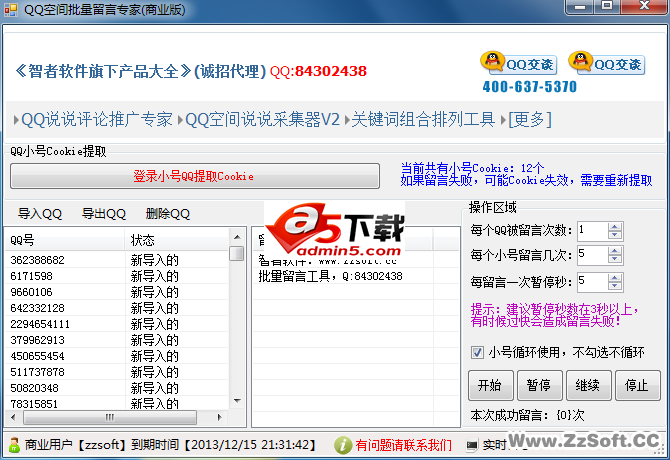The height and width of the screenshot is (460, 670).
Task: Click 有问题请联系我们 link
Action: click(x=403, y=445)
